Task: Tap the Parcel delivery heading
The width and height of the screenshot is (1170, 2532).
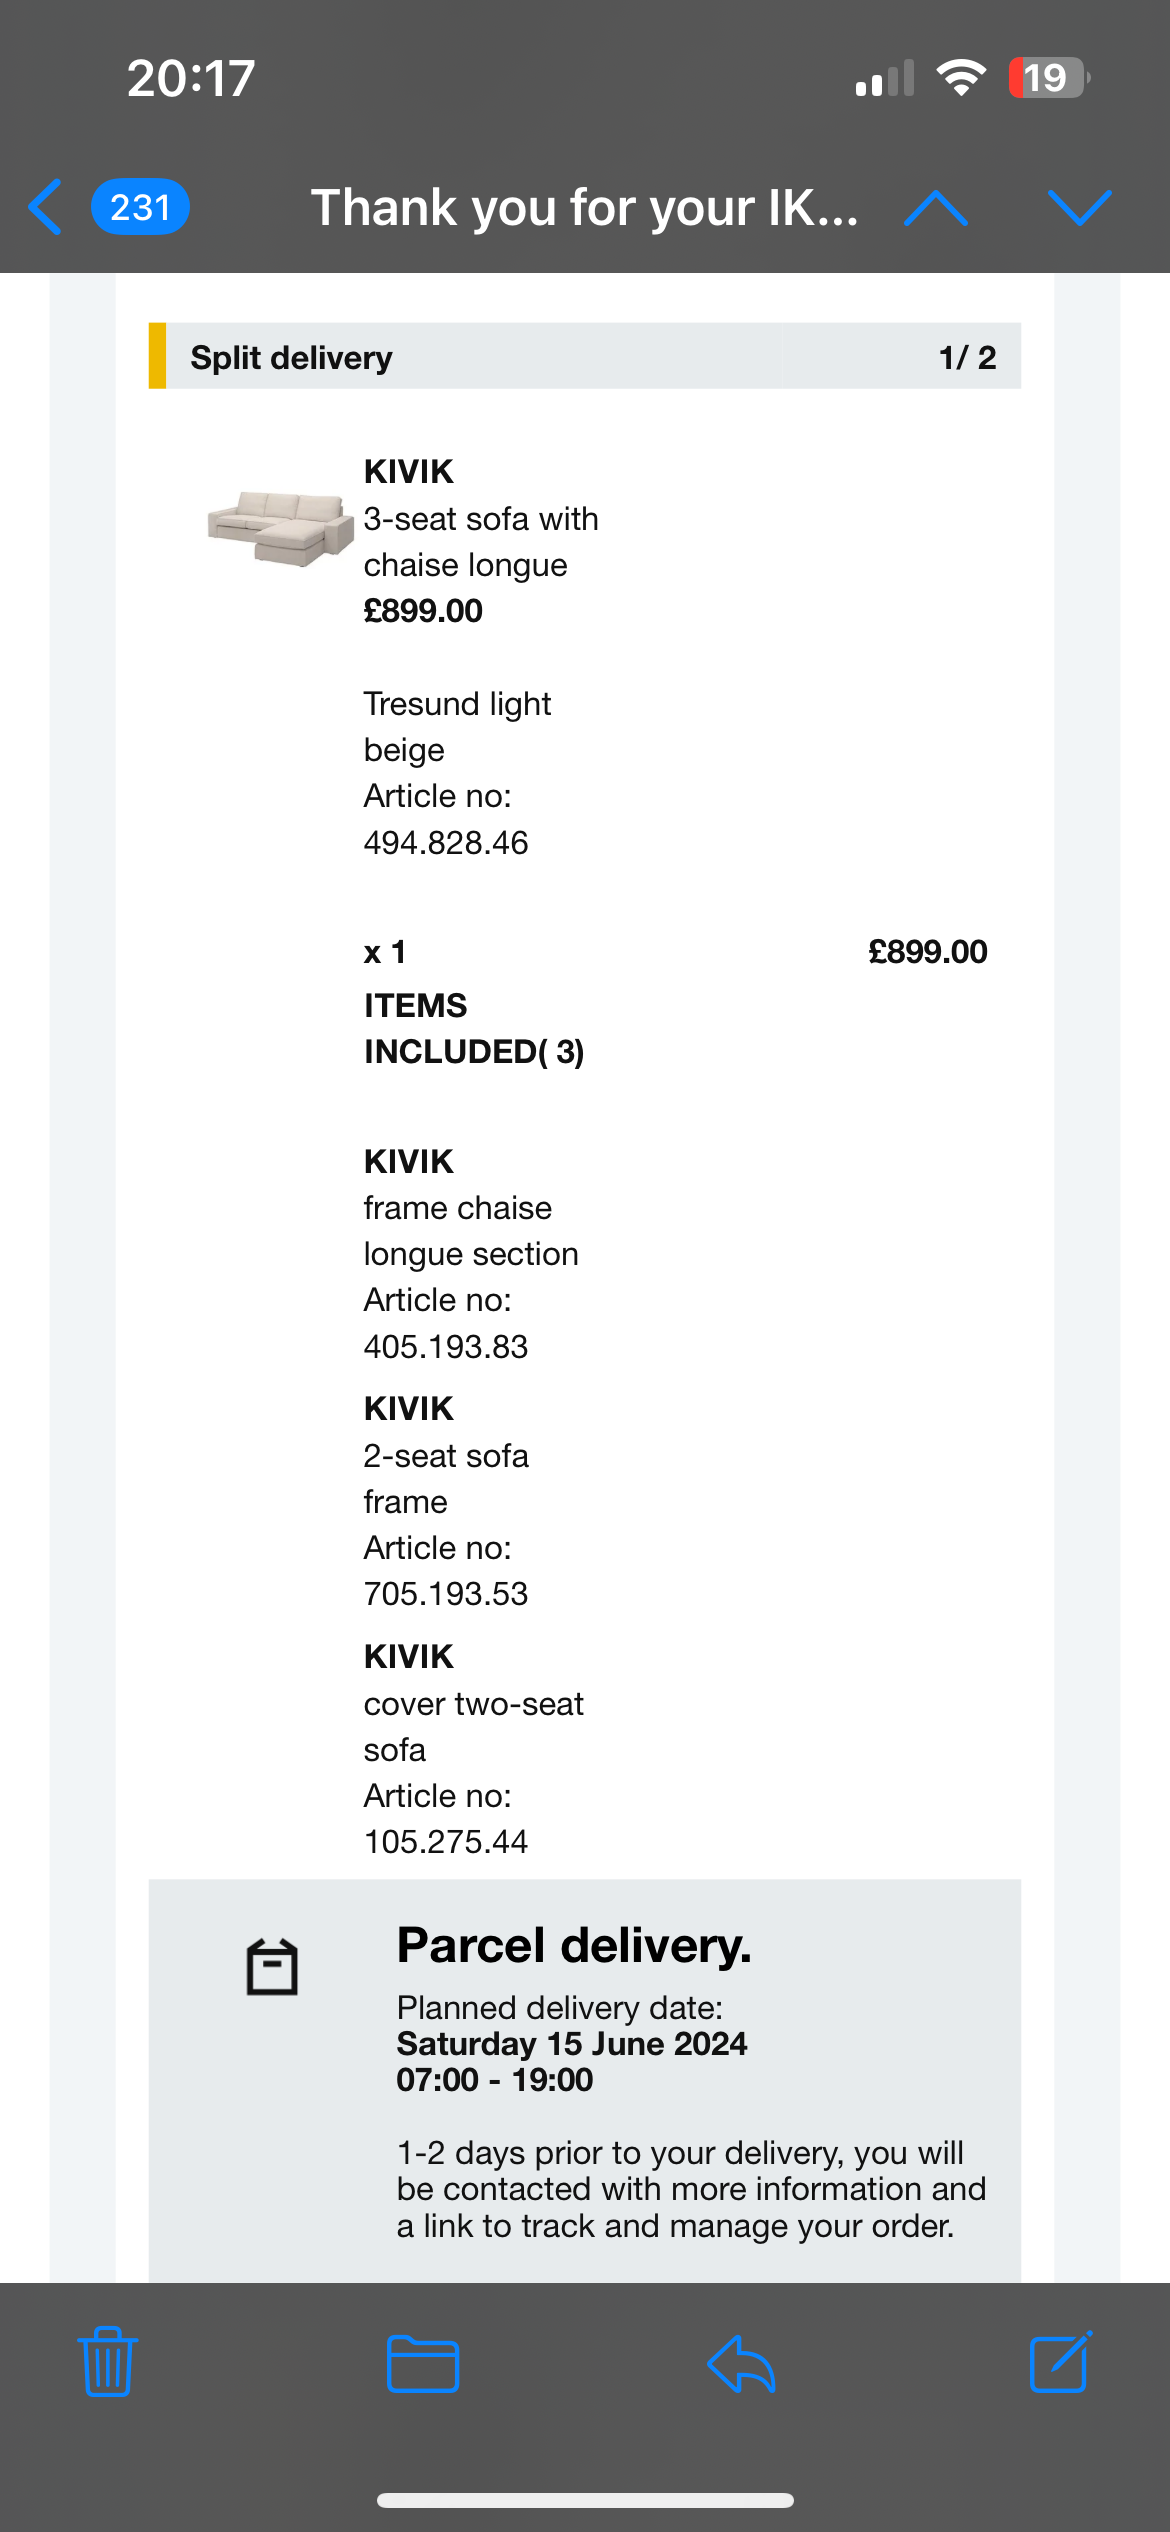Action: [x=574, y=1946]
